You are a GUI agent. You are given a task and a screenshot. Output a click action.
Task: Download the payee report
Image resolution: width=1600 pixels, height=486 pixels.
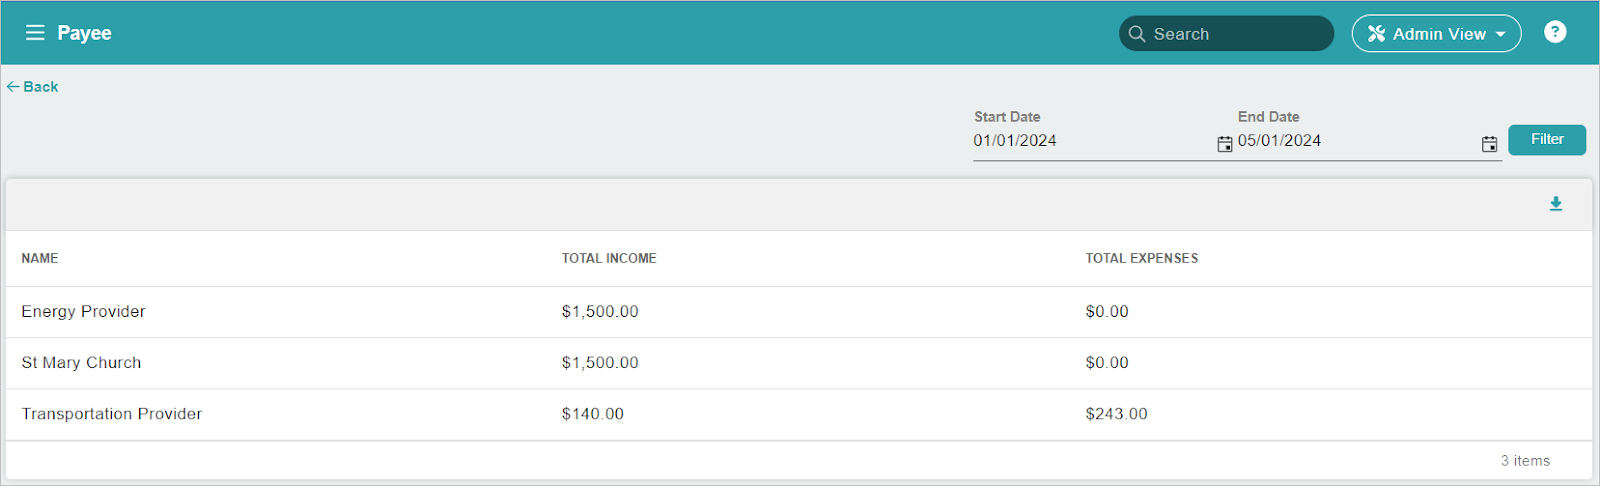tap(1556, 204)
